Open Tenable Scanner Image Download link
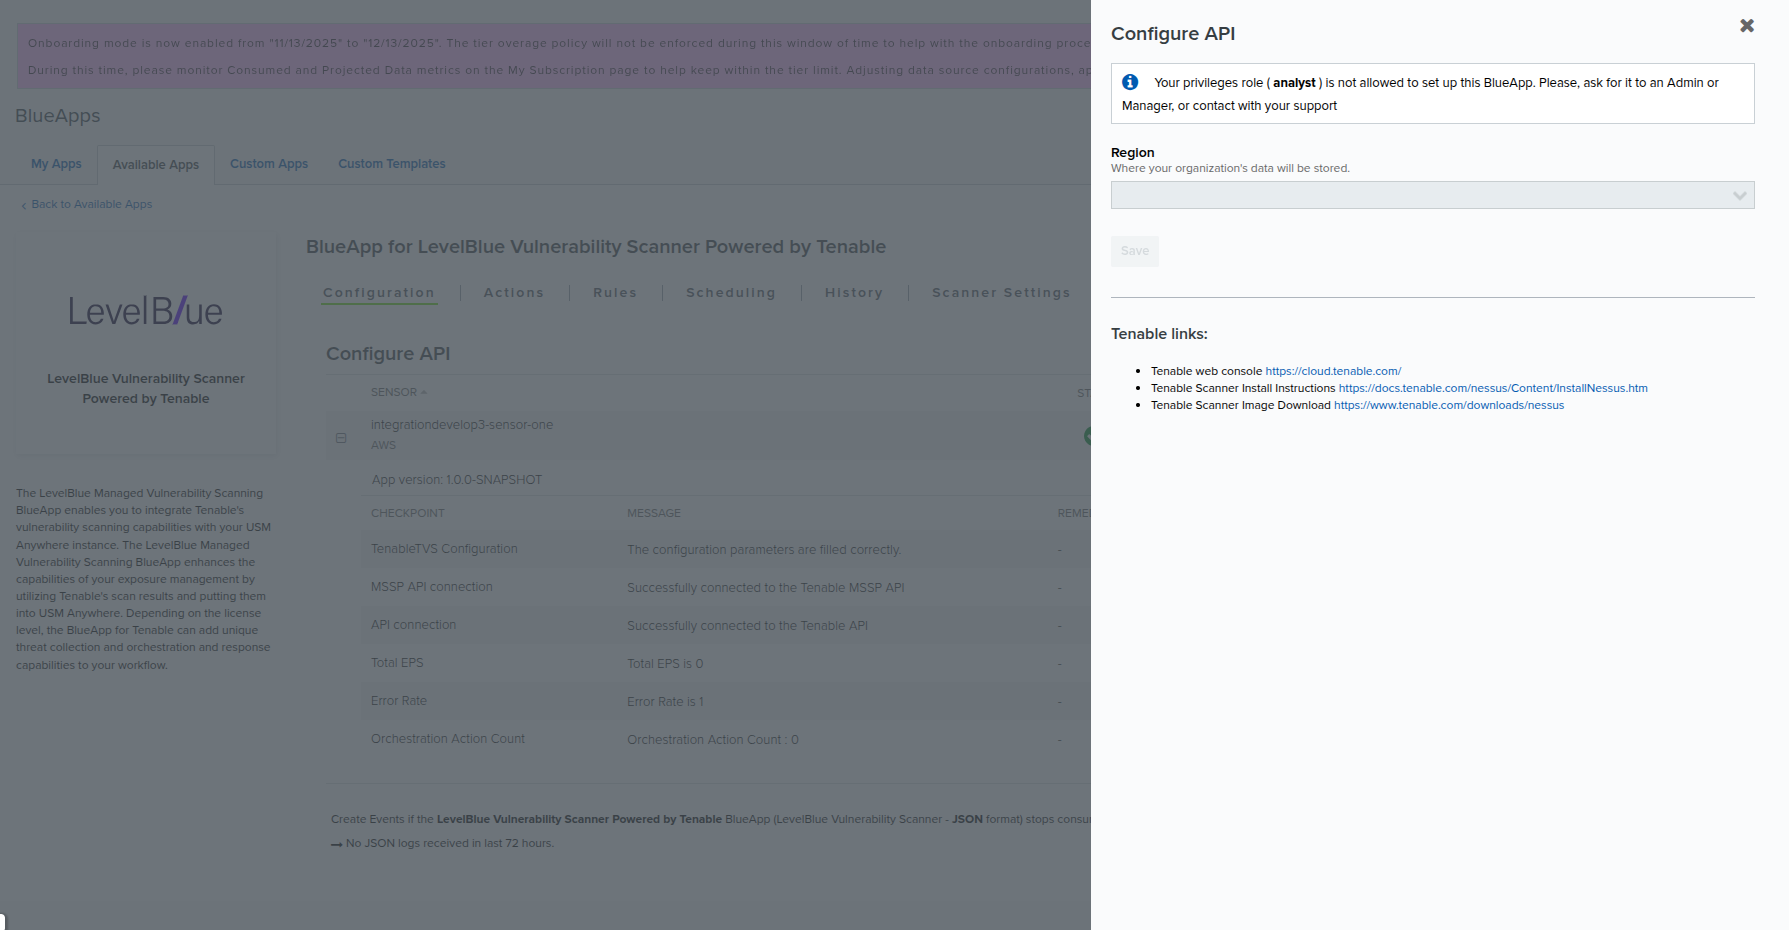Image resolution: width=1789 pixels, height=930 pixels. point(1449,405)
